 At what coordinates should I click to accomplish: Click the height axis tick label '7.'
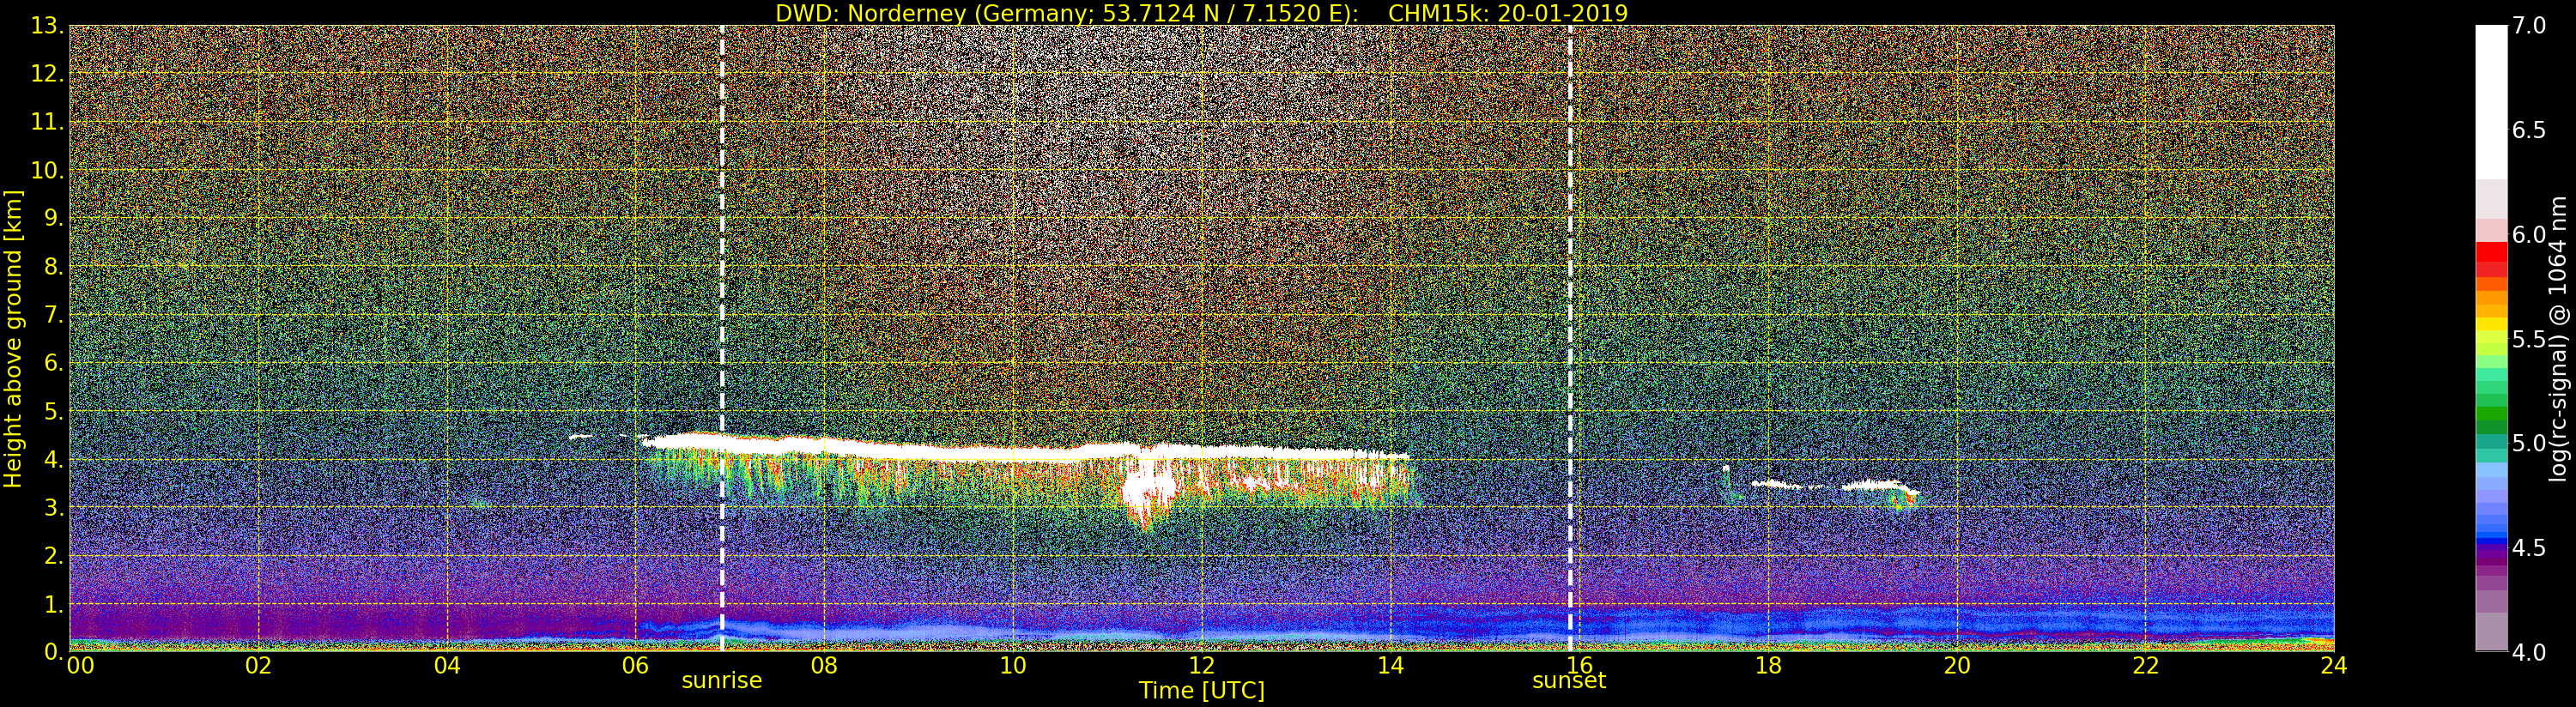54,315
